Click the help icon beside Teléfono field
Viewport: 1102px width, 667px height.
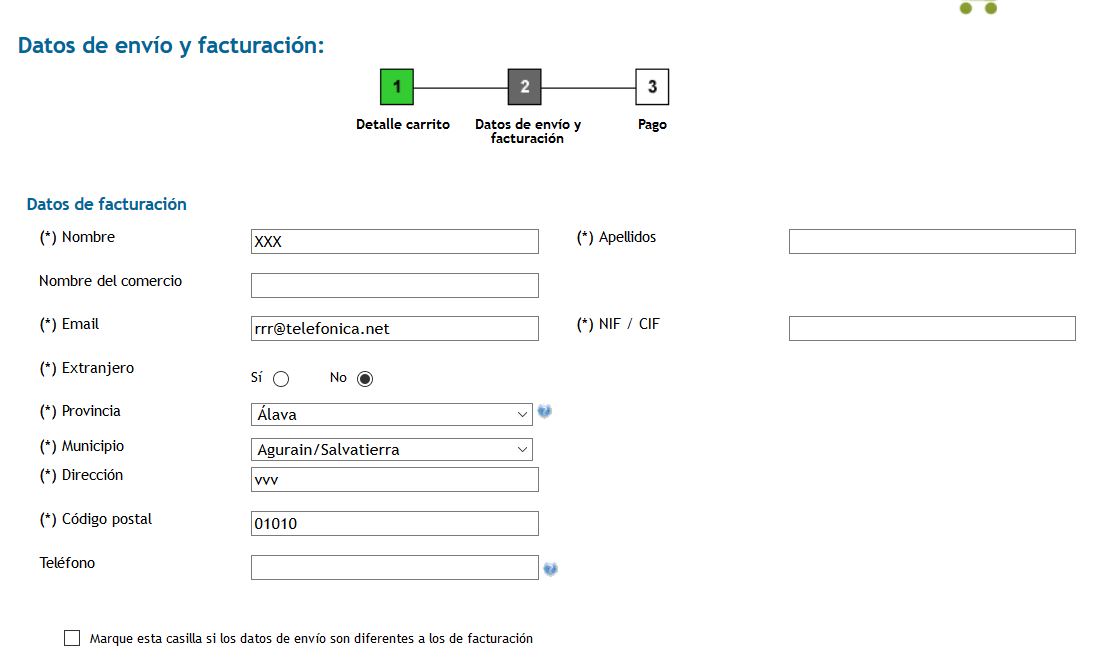pos(550,569)
